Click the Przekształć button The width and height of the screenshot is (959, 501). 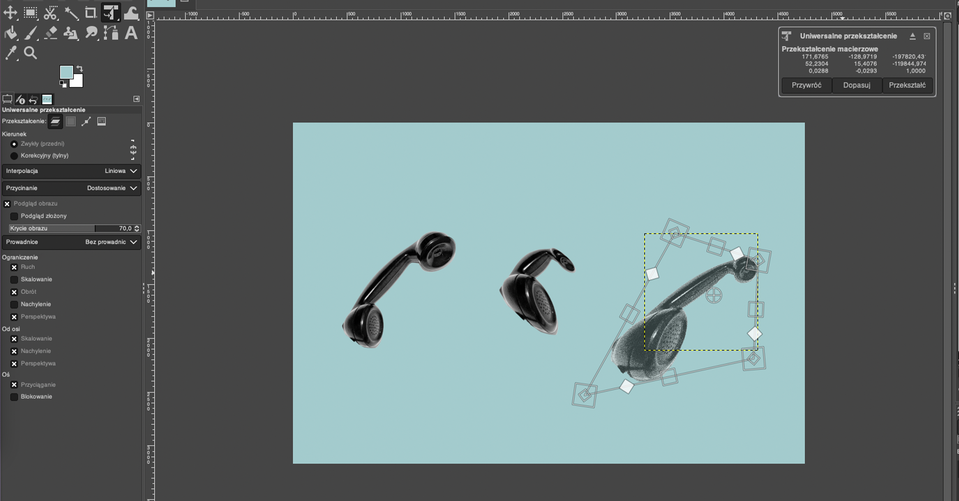click(906, 86)
